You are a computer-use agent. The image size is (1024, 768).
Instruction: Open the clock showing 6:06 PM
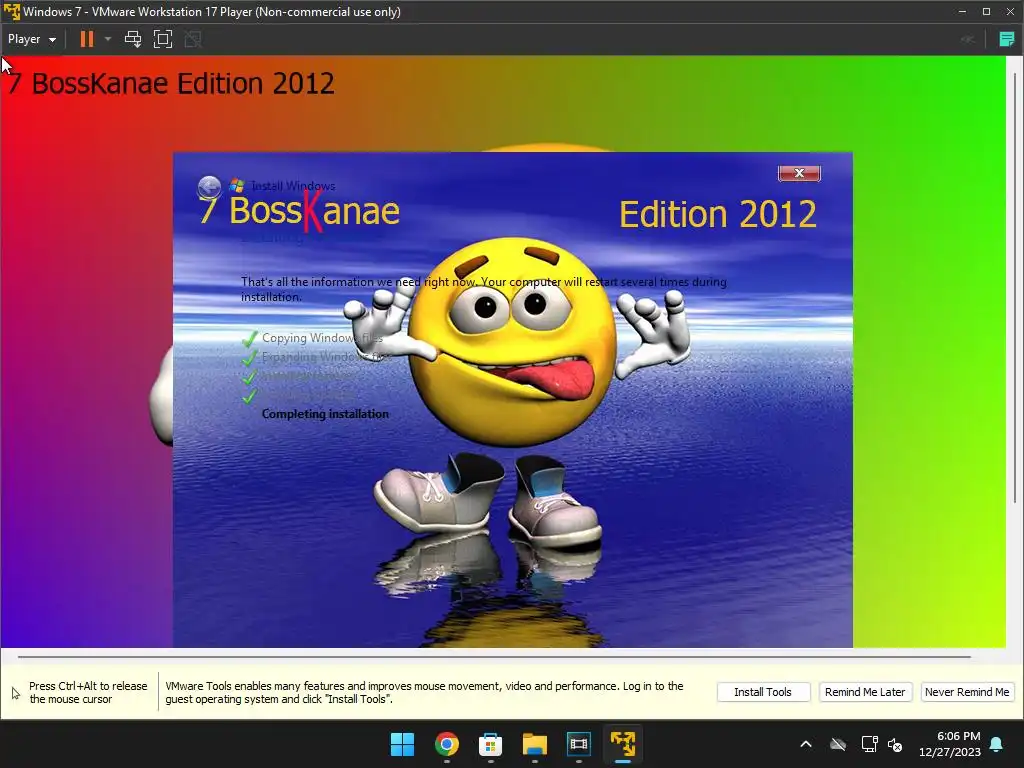[x=950, y=744]
